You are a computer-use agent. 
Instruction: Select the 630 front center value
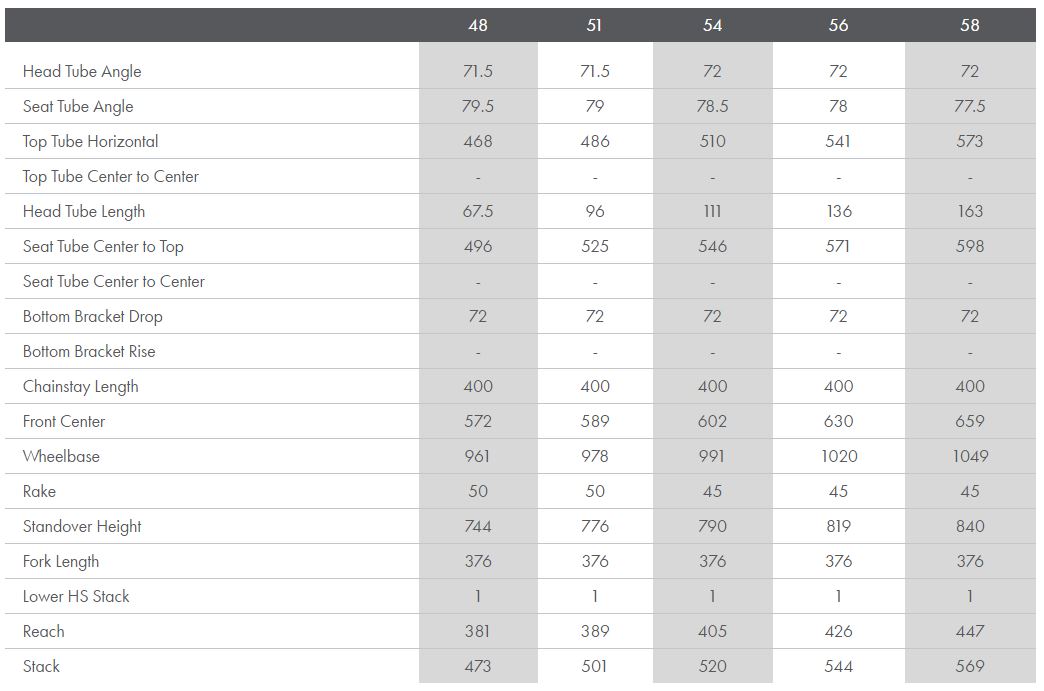(838, 422)
